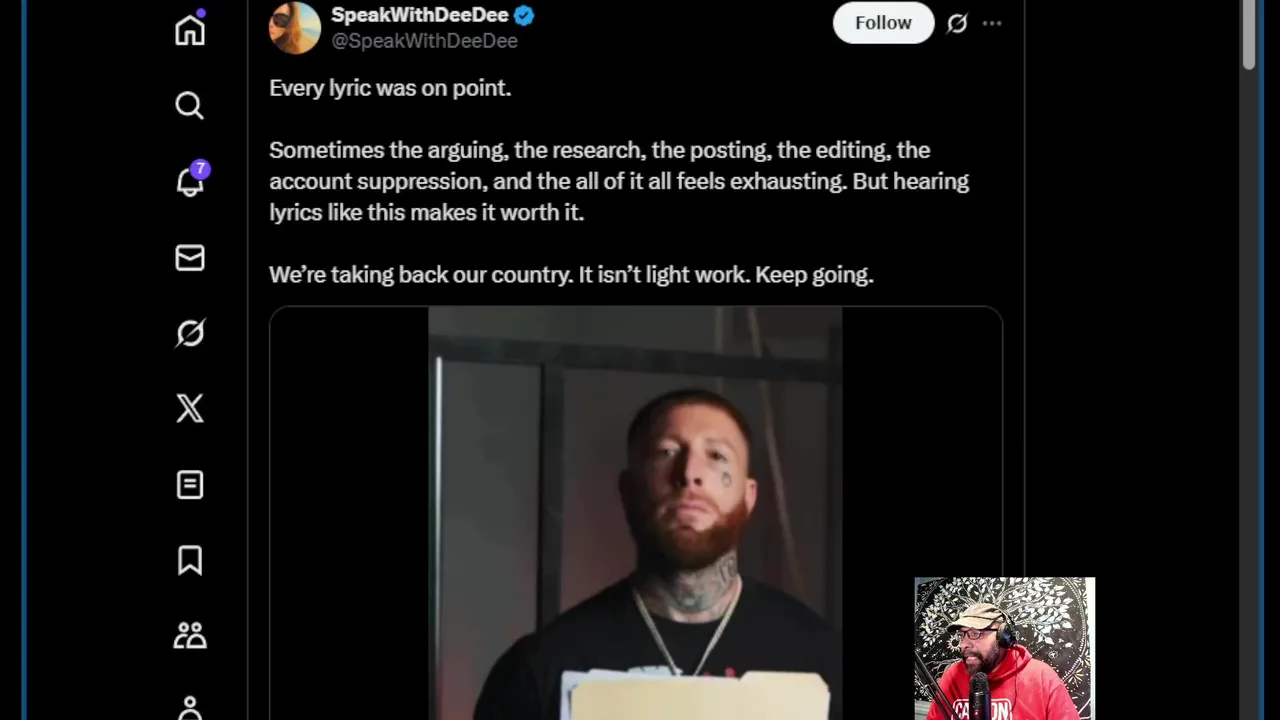Image resolution: width=1280 pixels, height=720 pixels.
Task: Open the Explore search icon
Action: tap(189, 105)
